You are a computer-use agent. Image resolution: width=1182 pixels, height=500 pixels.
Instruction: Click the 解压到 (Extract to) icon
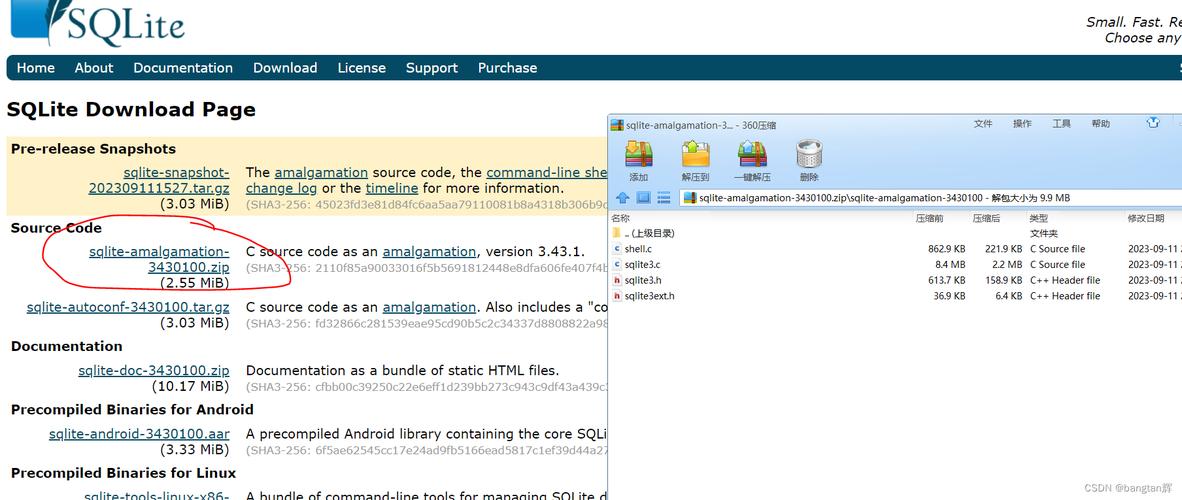[695, 154]
